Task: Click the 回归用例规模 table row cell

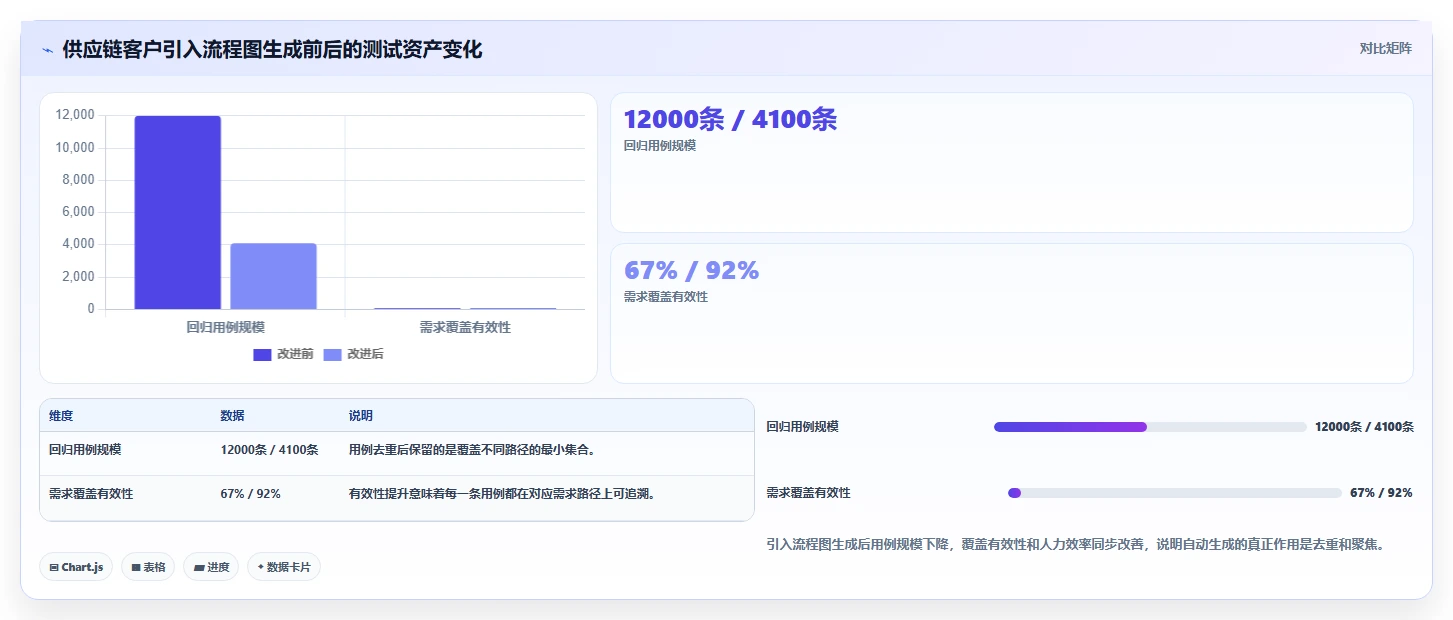Action: tap(85, 450)
